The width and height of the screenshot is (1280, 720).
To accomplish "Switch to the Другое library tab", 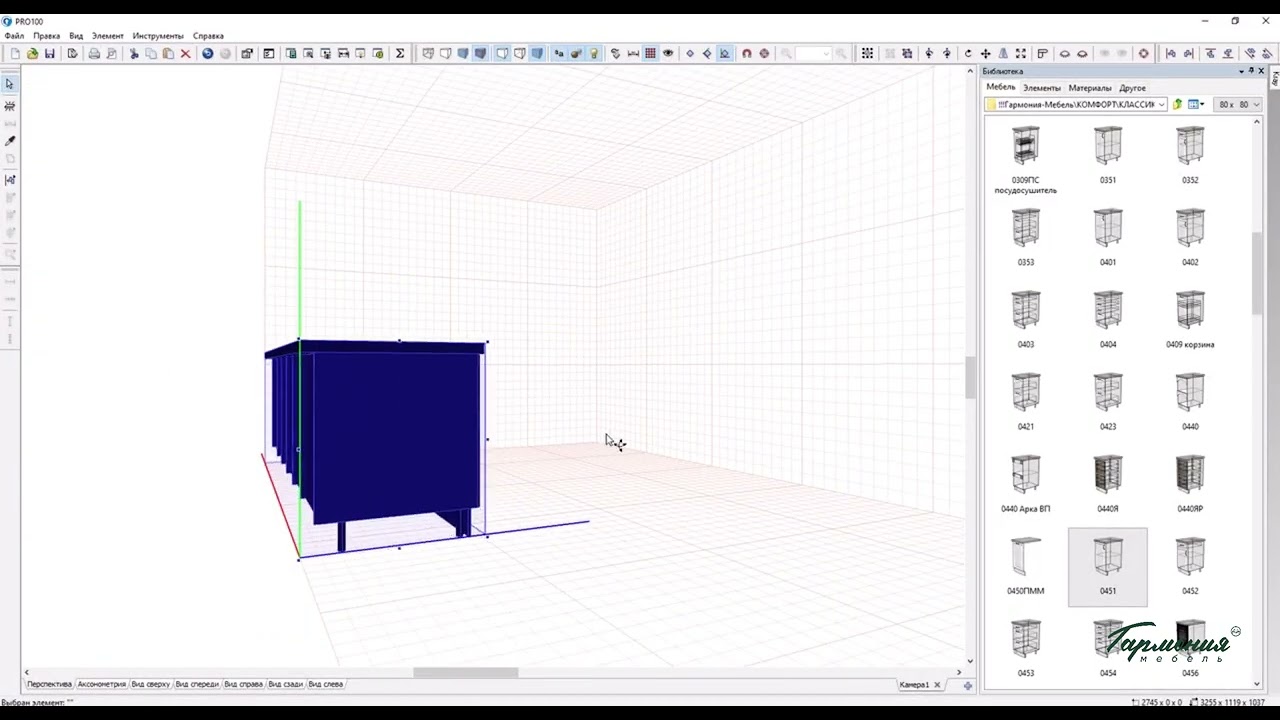I will click(x=1133, y=88).
